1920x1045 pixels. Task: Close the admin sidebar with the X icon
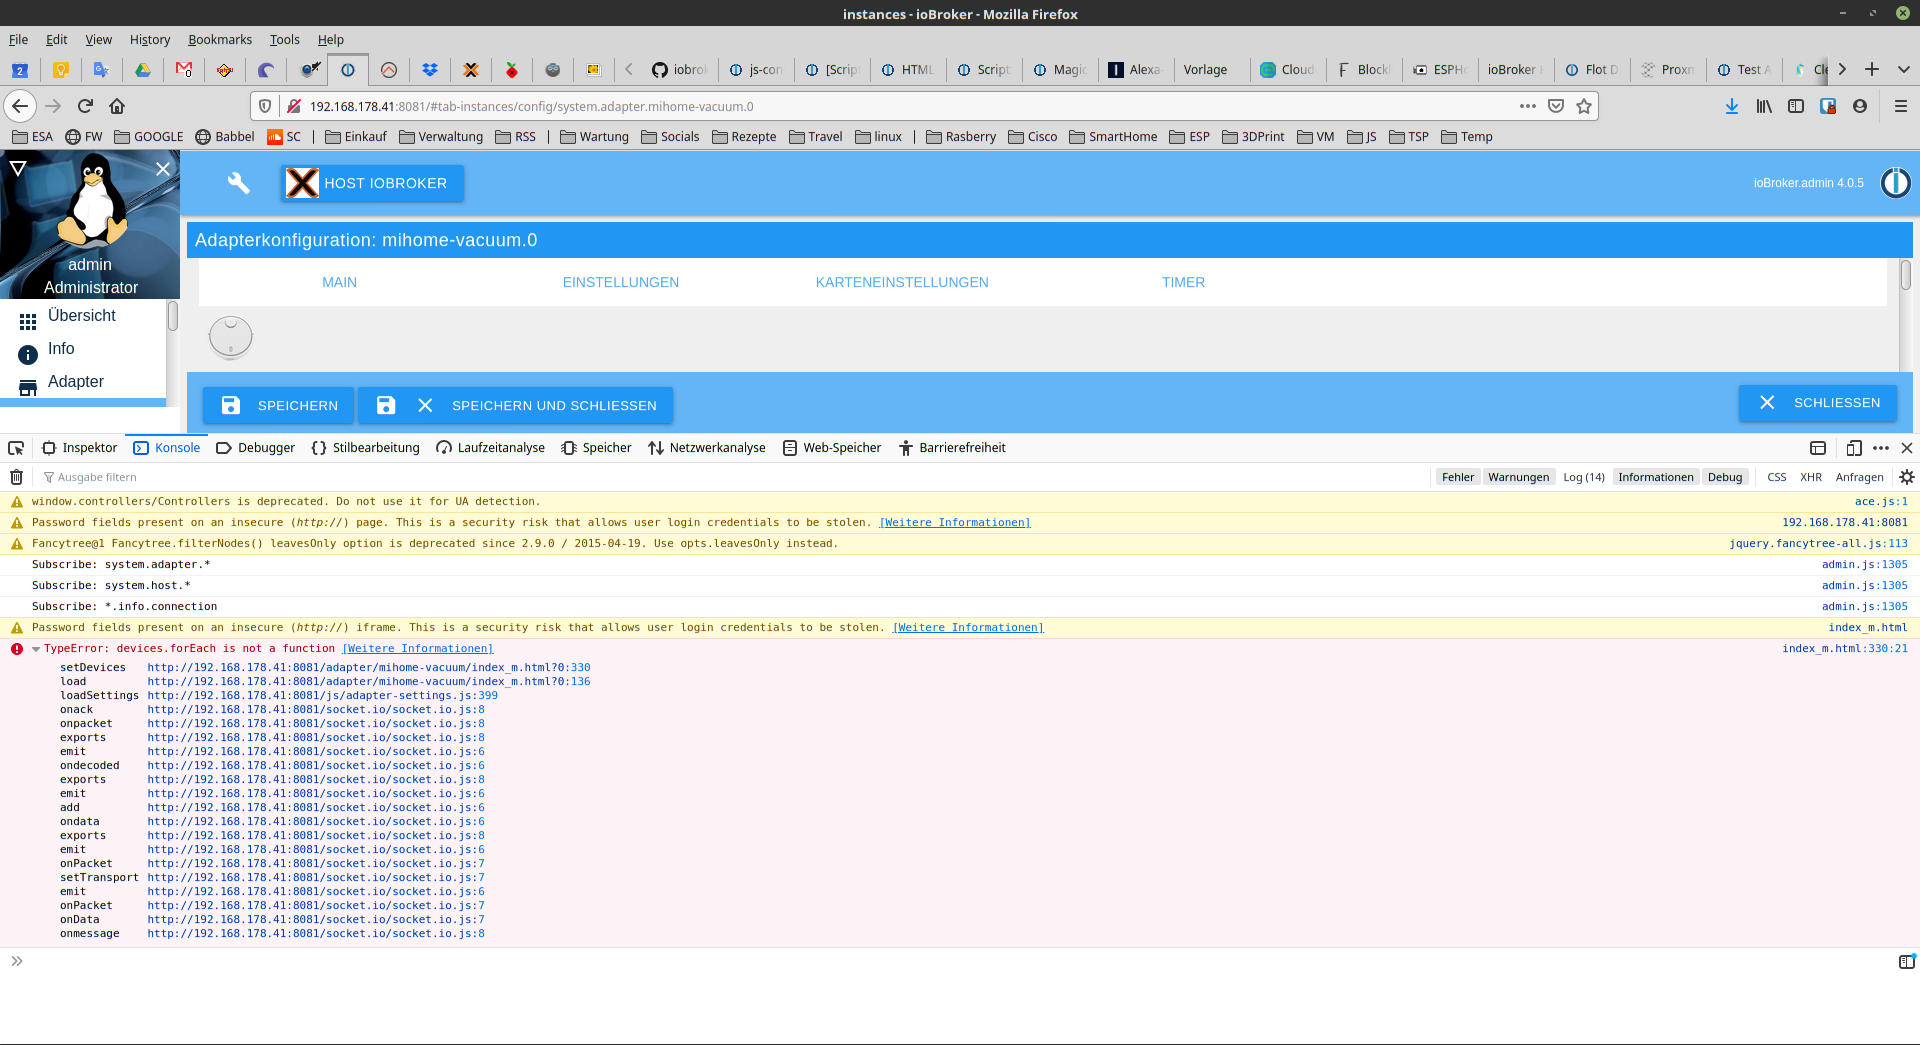click(x=163, y=169)
